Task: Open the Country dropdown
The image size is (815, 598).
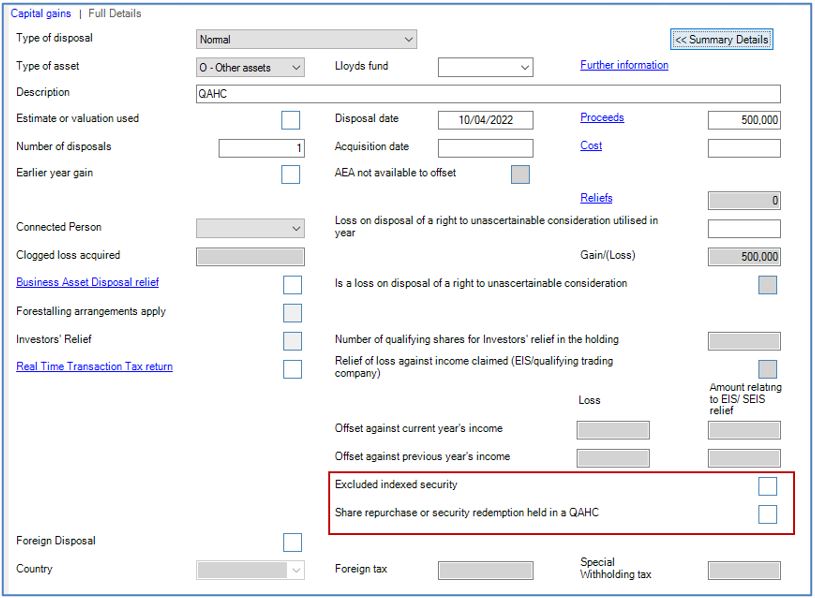Action: click(x=250, y=570)
